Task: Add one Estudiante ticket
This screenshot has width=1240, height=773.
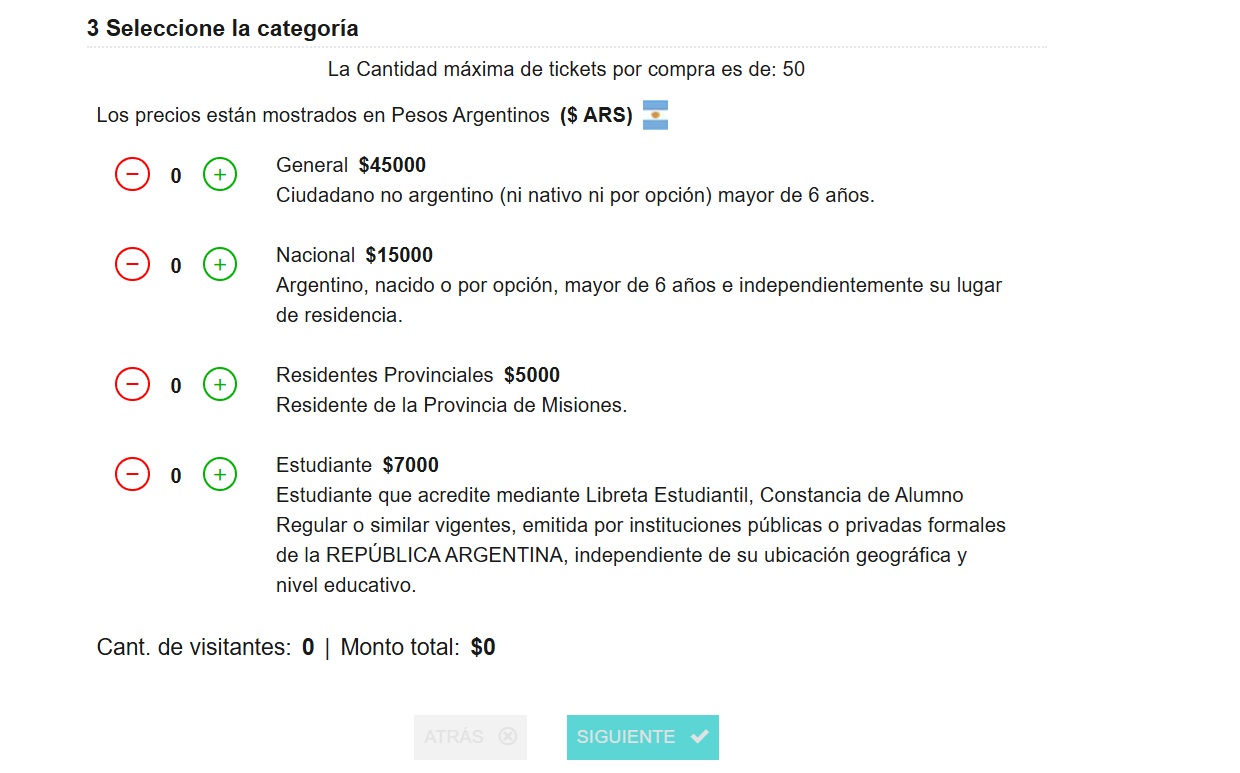Action: [x=219, y=474]
